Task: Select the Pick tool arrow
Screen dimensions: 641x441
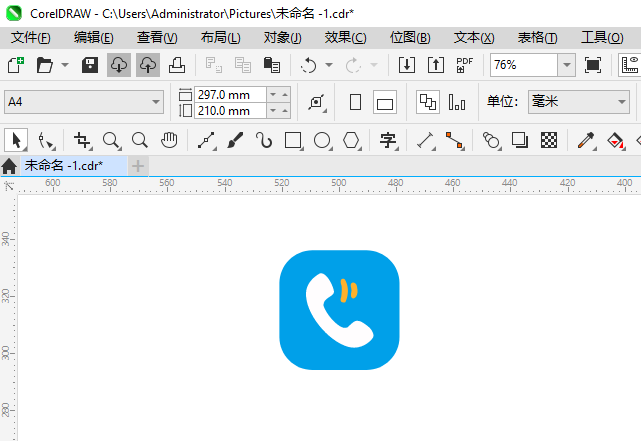Action: click(16, 141)
